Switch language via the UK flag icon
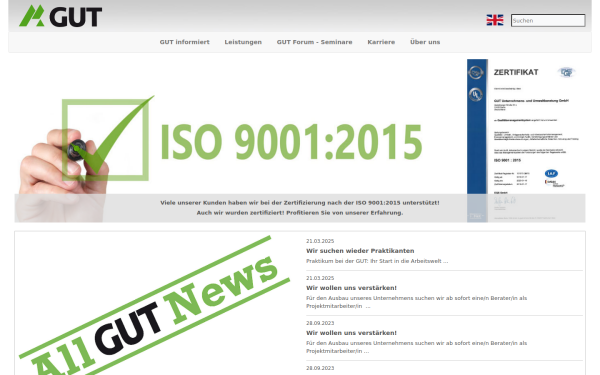The width and height of the screenshot is (600, 375). pyautogui.click(x=495, y=20)
